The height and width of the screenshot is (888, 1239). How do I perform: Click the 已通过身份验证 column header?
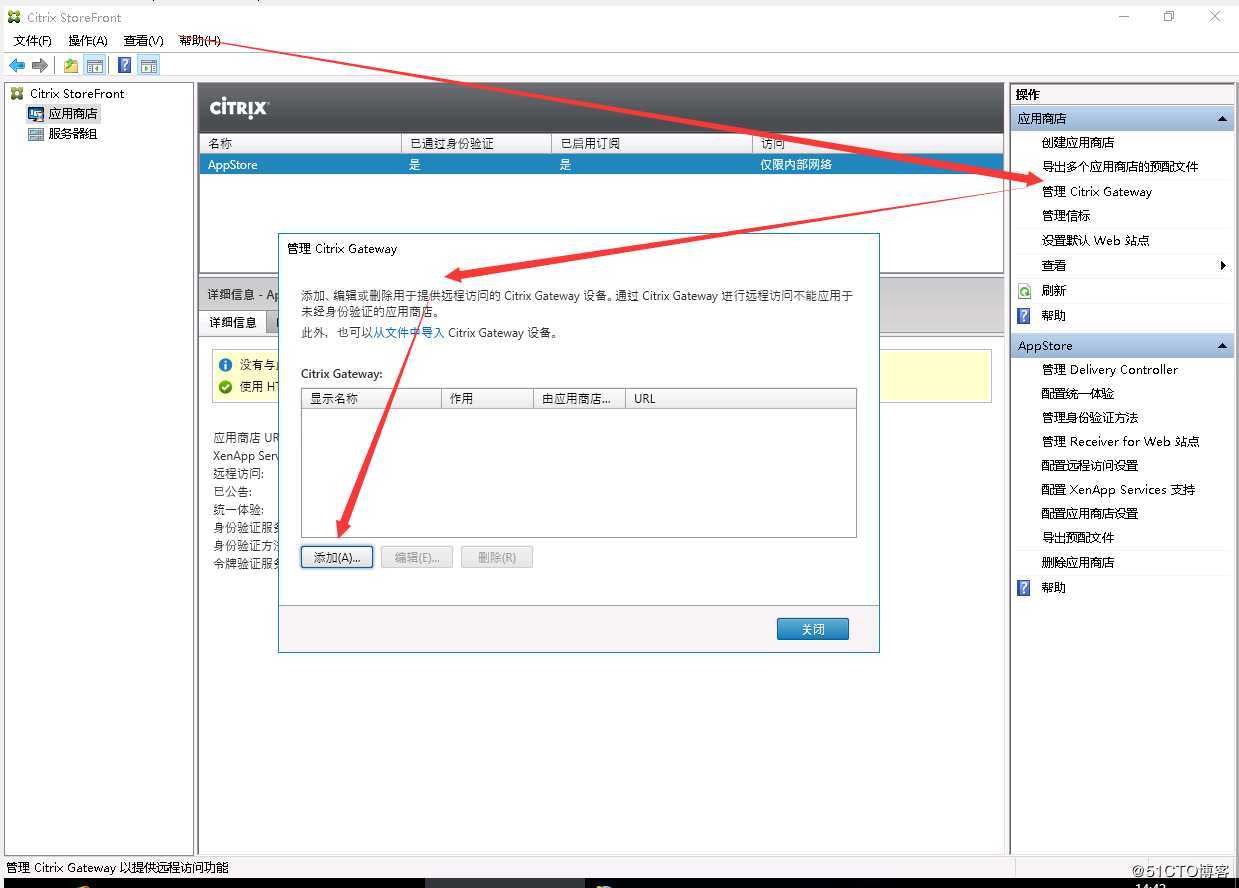[476, 144]
